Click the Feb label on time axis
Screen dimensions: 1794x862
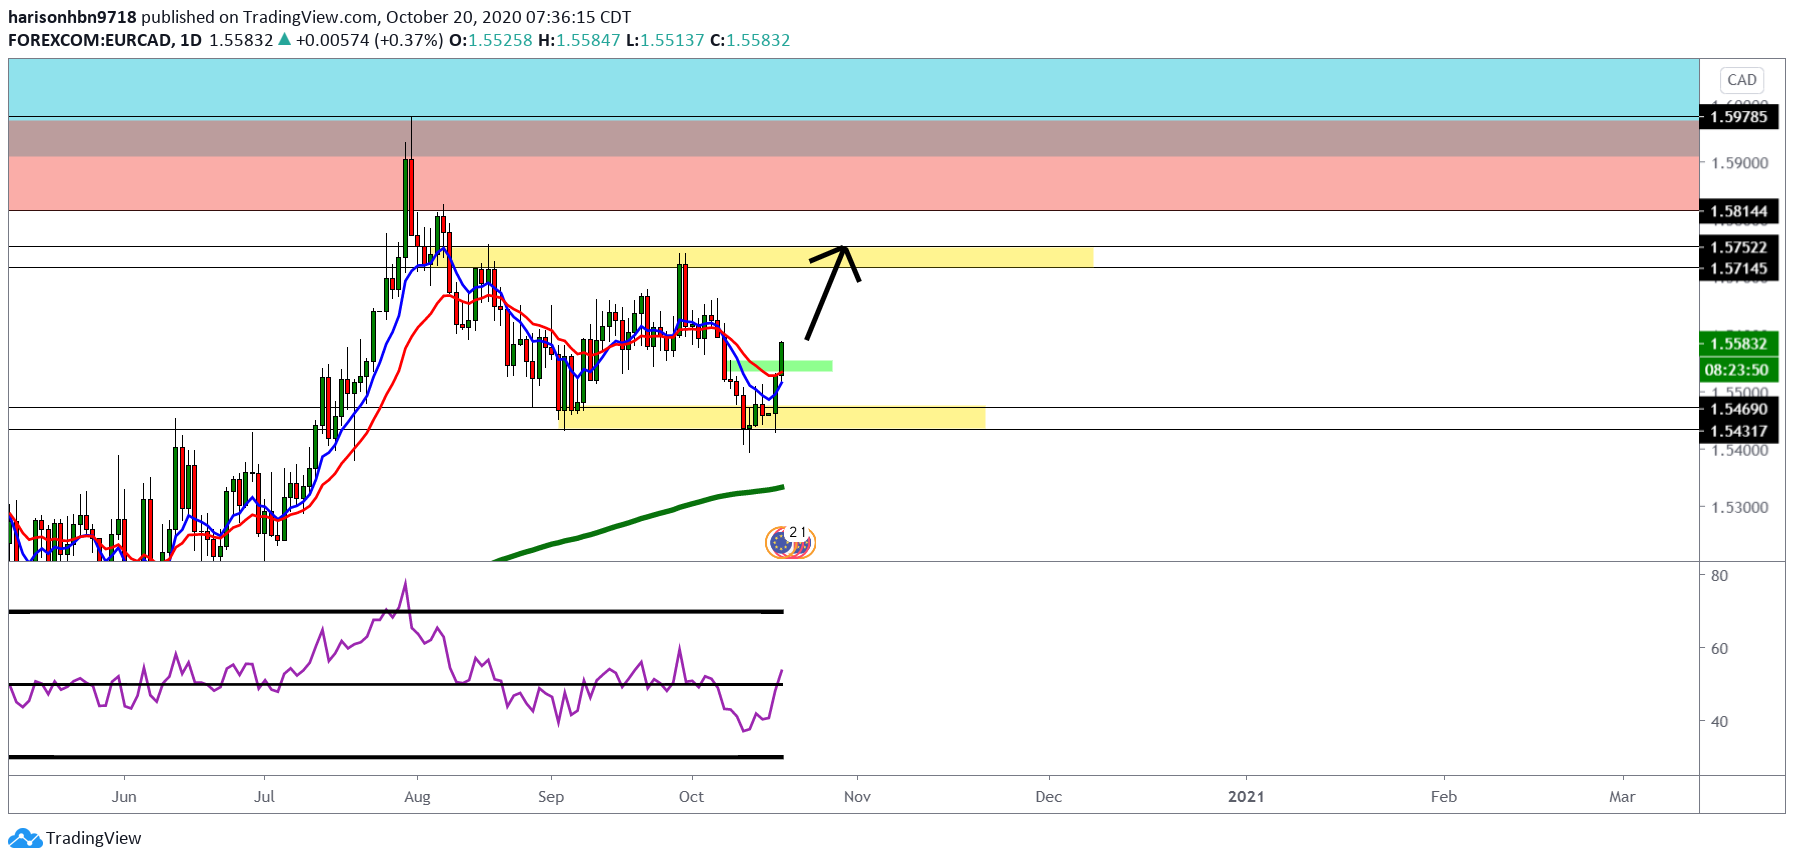[1444, 797]
